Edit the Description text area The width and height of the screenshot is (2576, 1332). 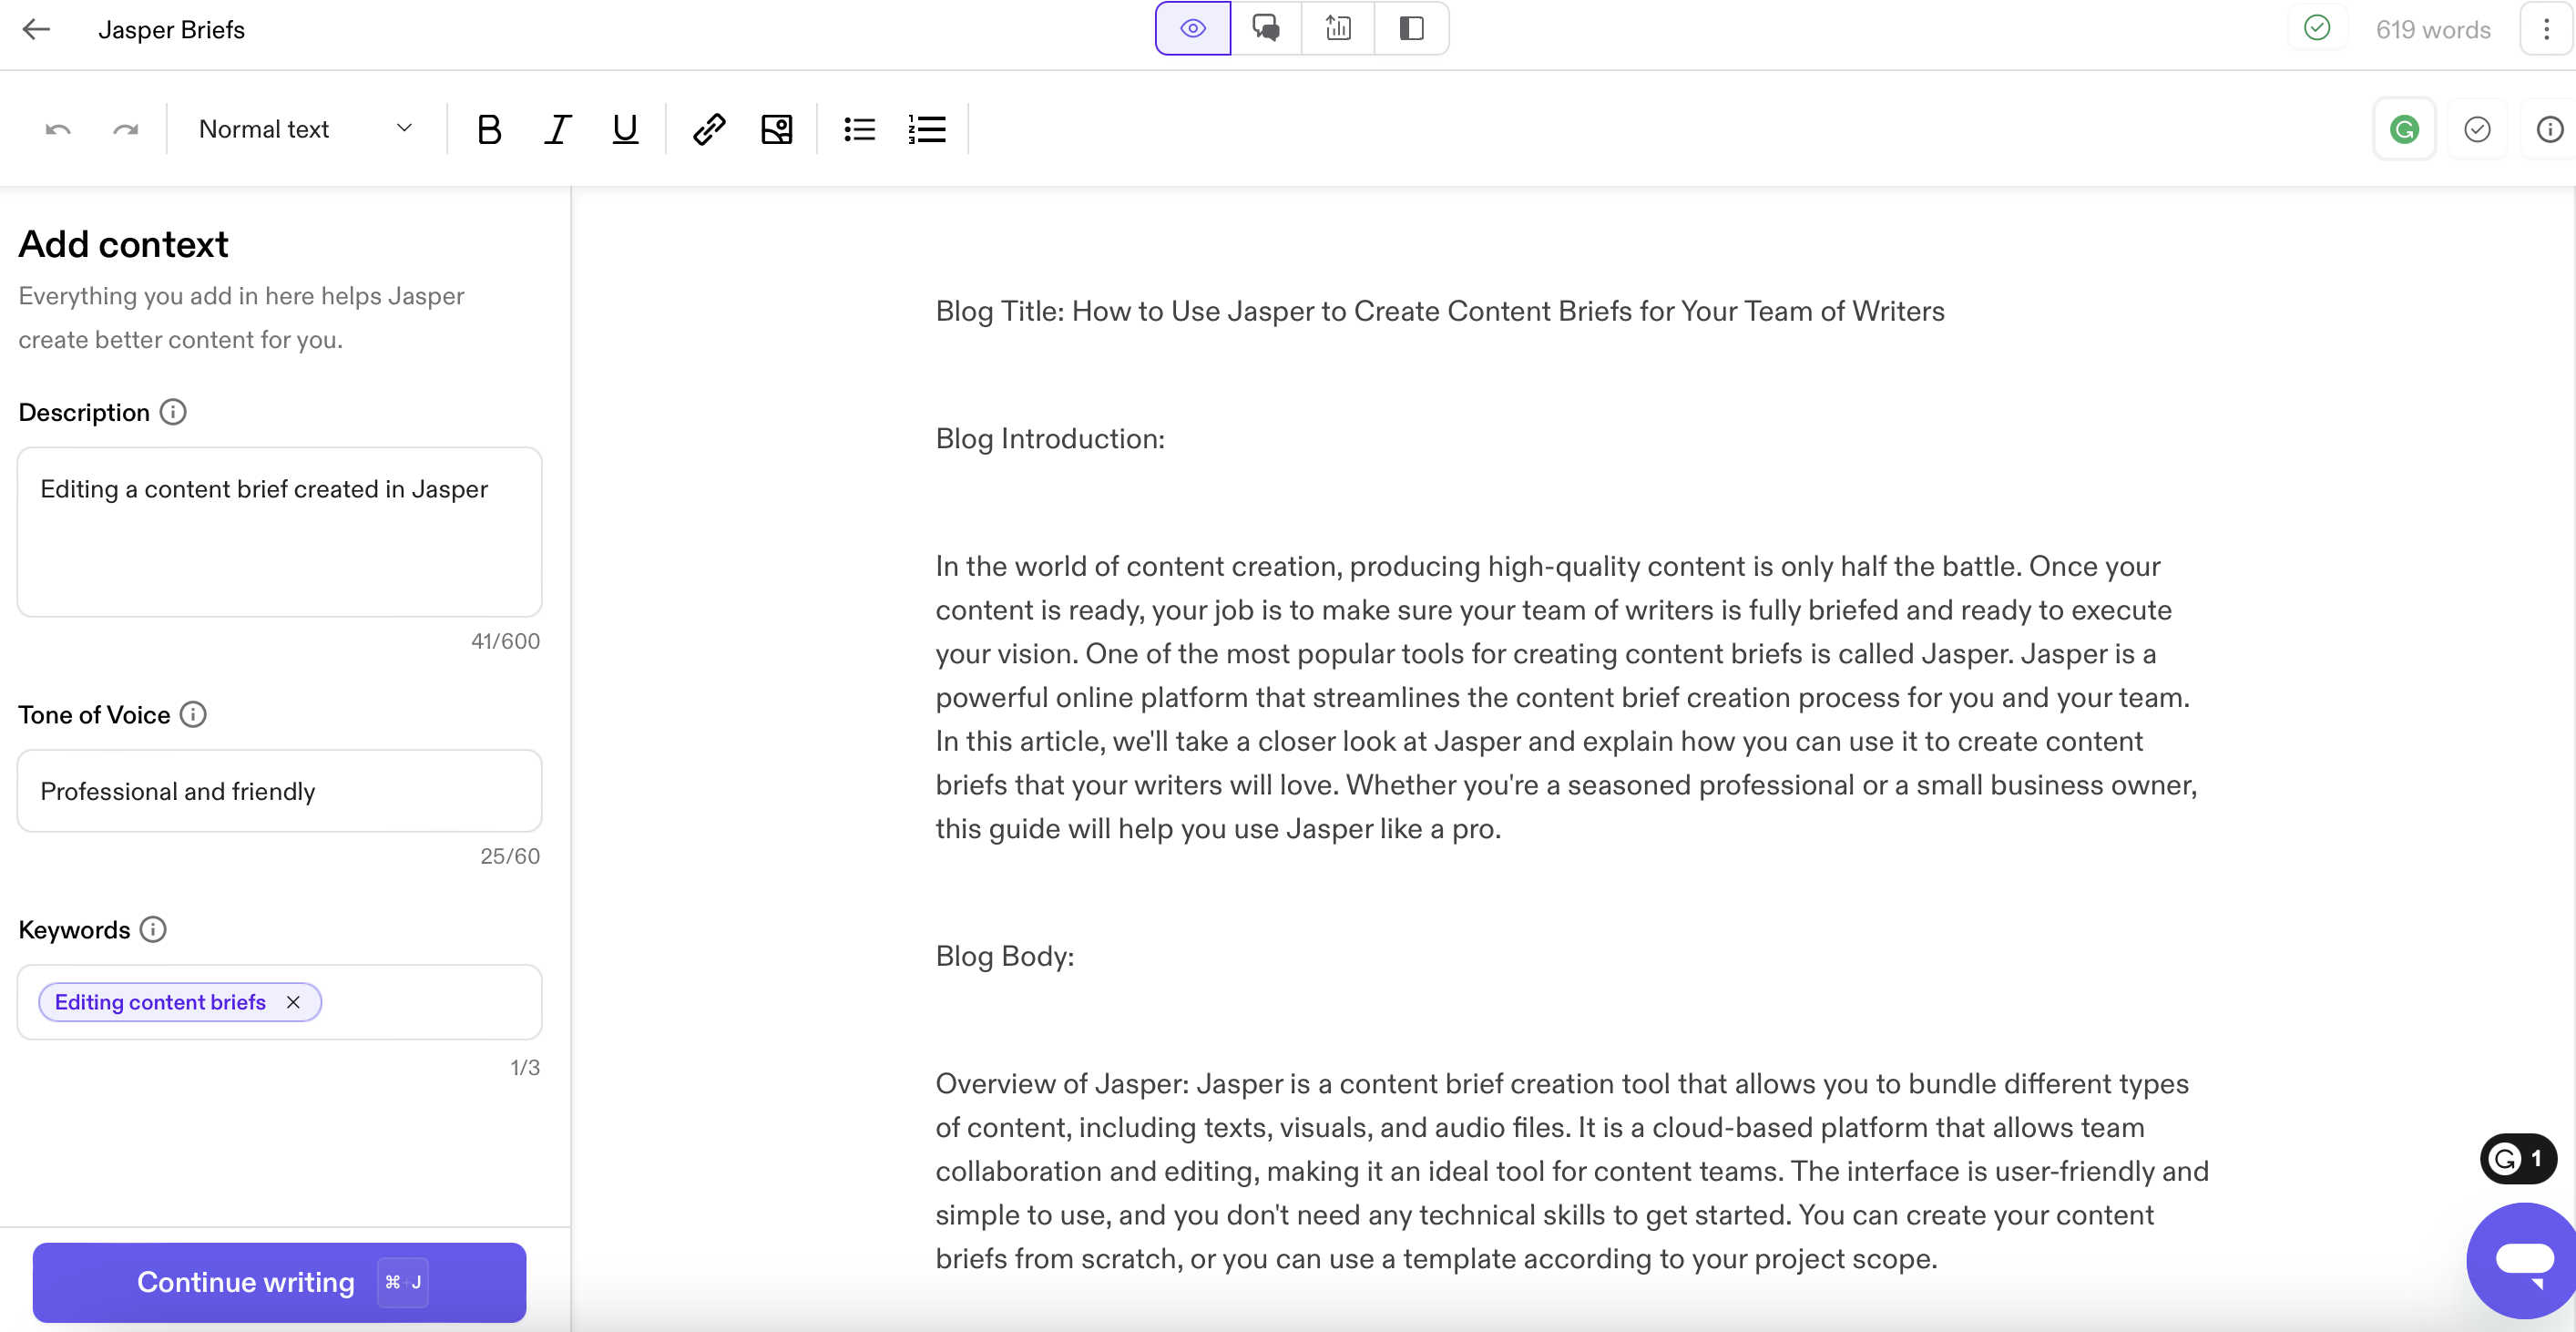280,531
